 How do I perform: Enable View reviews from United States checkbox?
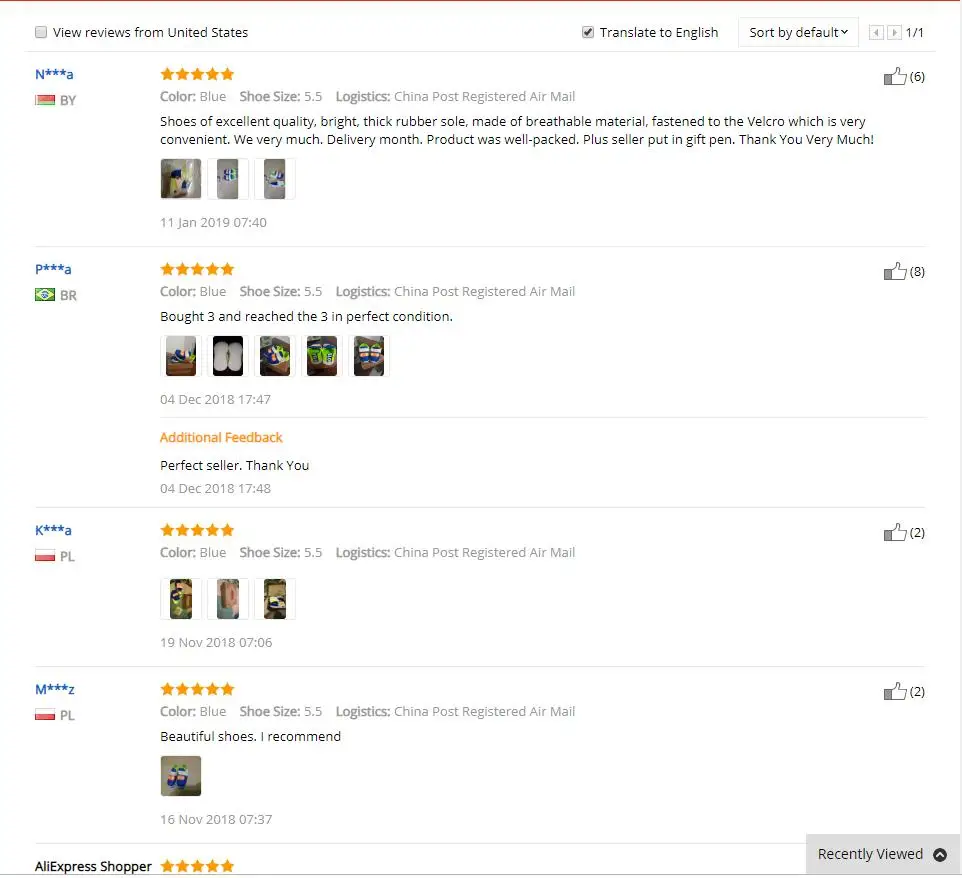pyautogui.click(x=41, y=32)
